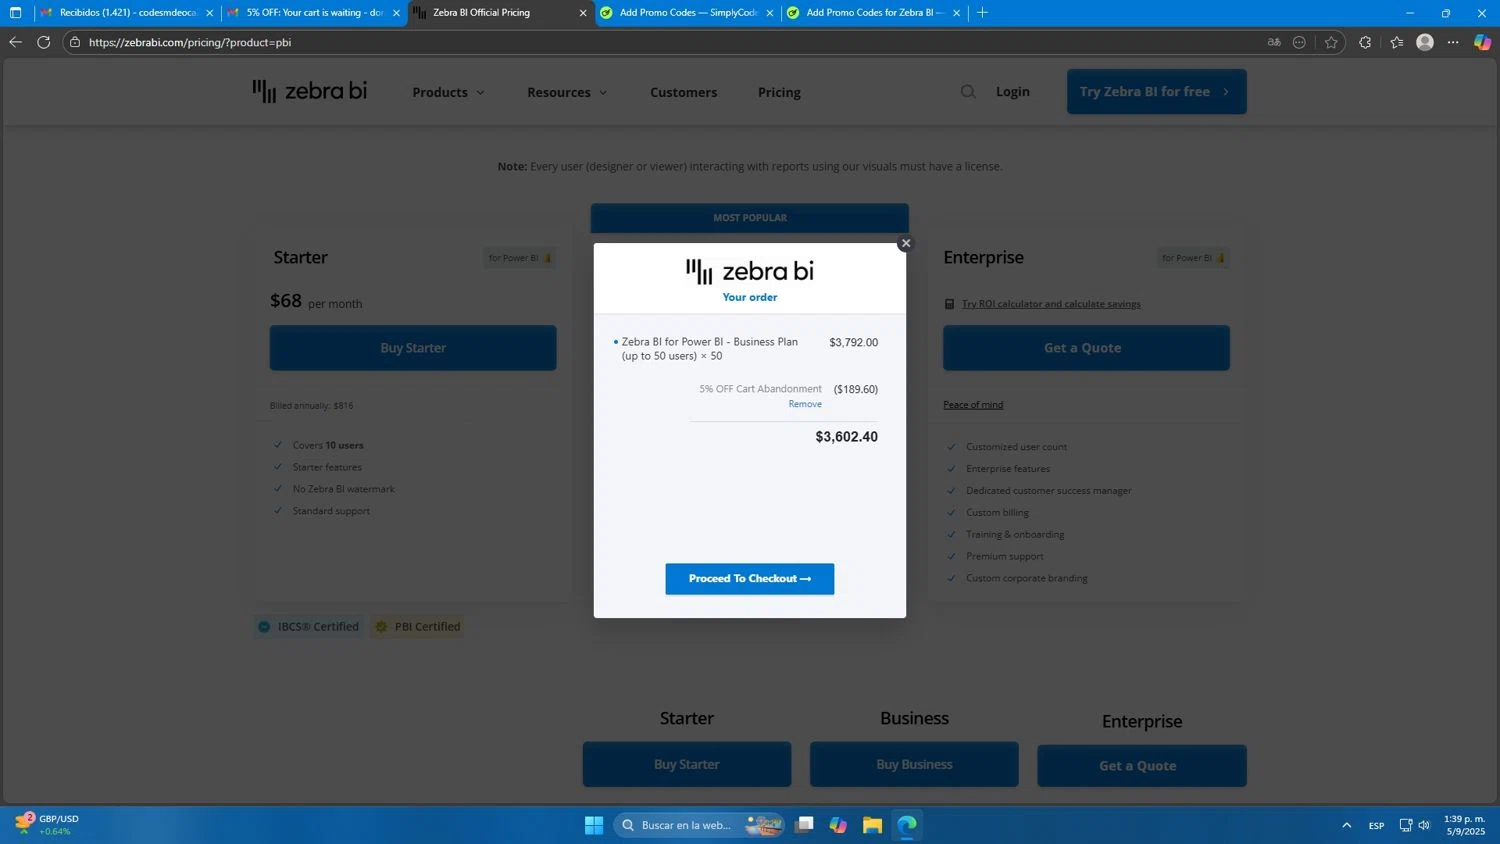
Task: Click the MOST POPULAR banner
Action: (750, 218)
